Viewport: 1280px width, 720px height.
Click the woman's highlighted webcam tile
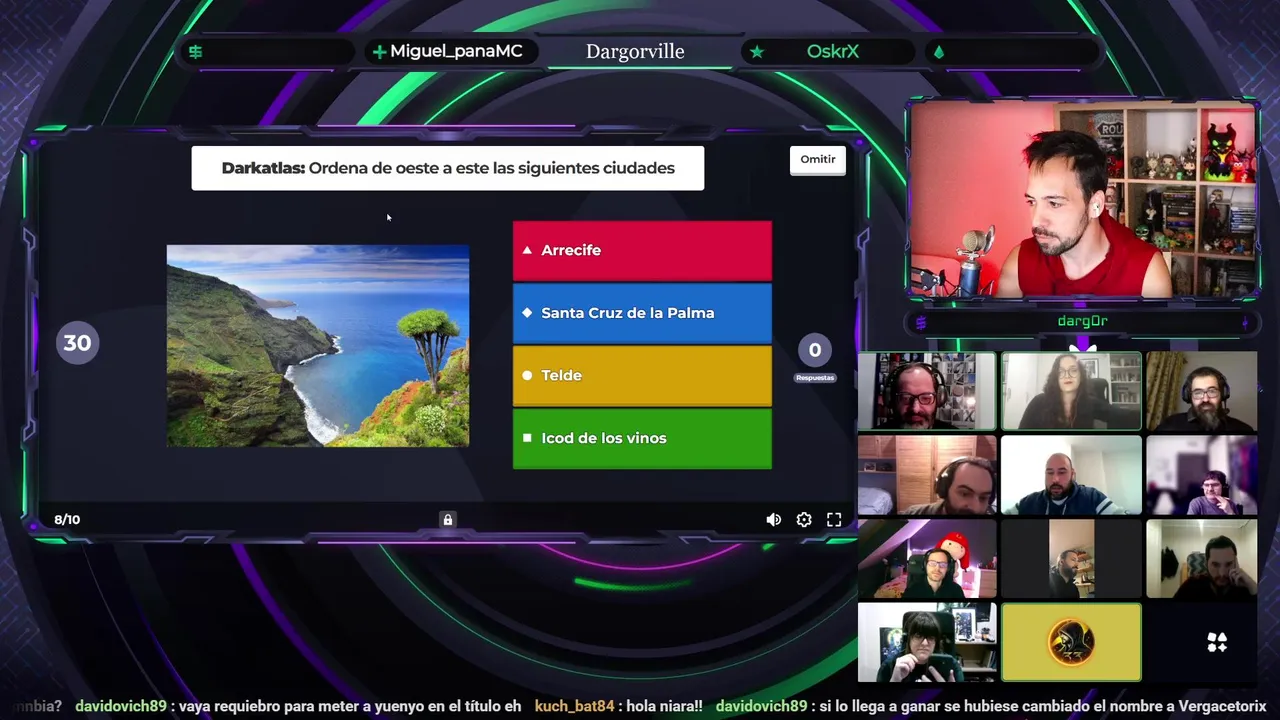tap(1071, 391)
